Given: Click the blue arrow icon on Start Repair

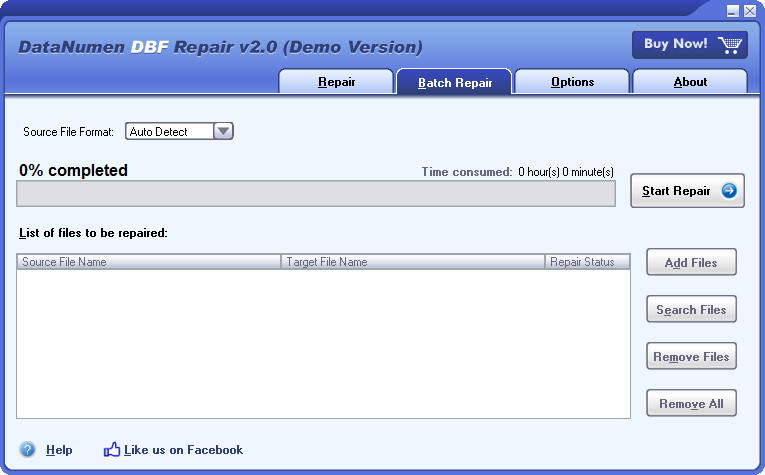Looking at the screenshot, I should (x=729, y=190).
